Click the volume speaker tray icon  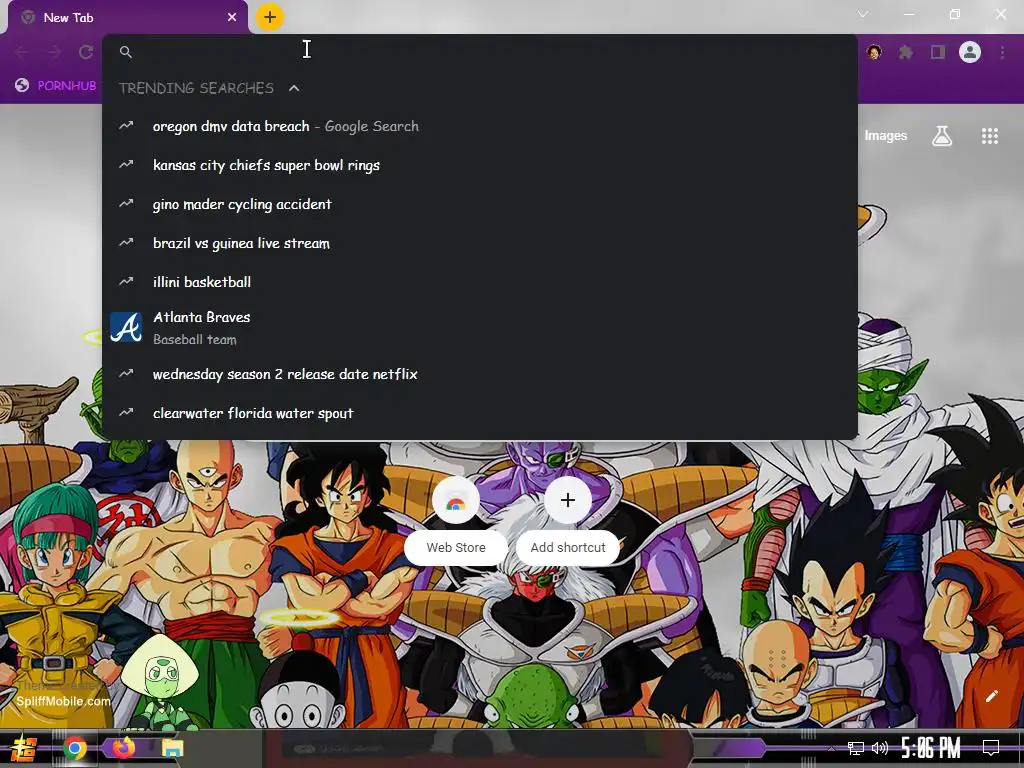click(880, 748)
